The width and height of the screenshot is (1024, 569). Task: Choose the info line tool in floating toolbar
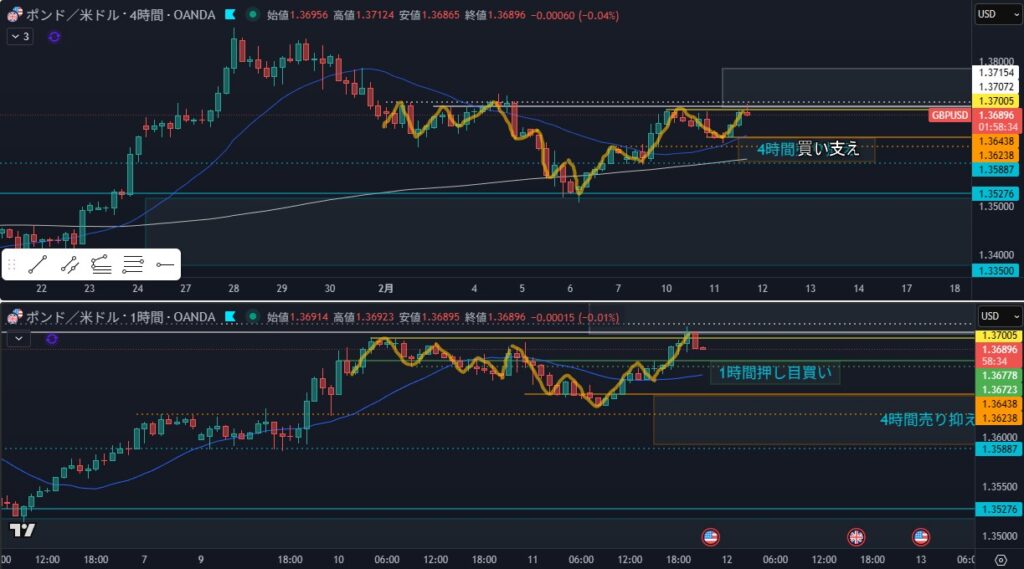70,265
